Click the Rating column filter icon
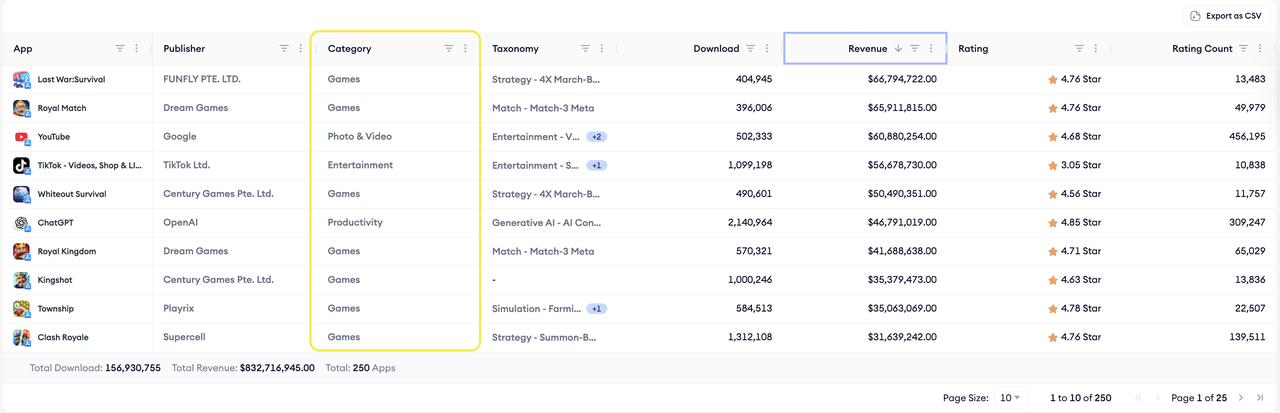Image resolution: width=1280 pixels, height=413 pixels. pyautogui.click(x=1079, y=48)
